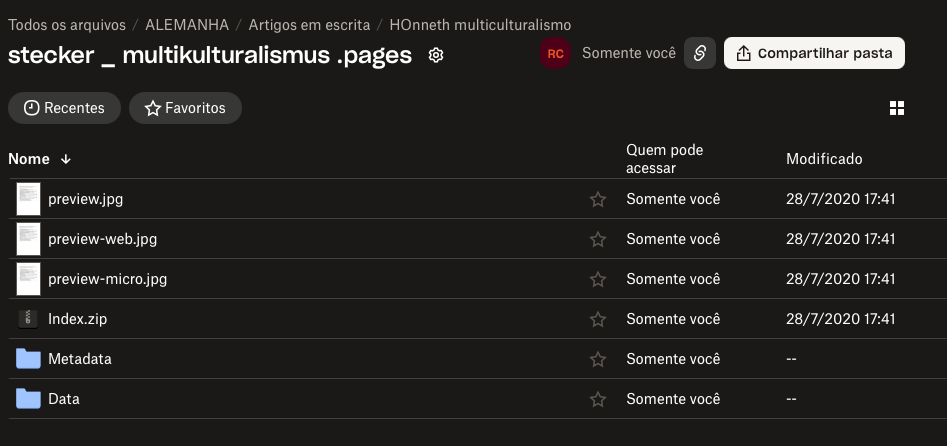Filter by Recentes
Viewport: 947px width, 446px height.
click(64, 108)
